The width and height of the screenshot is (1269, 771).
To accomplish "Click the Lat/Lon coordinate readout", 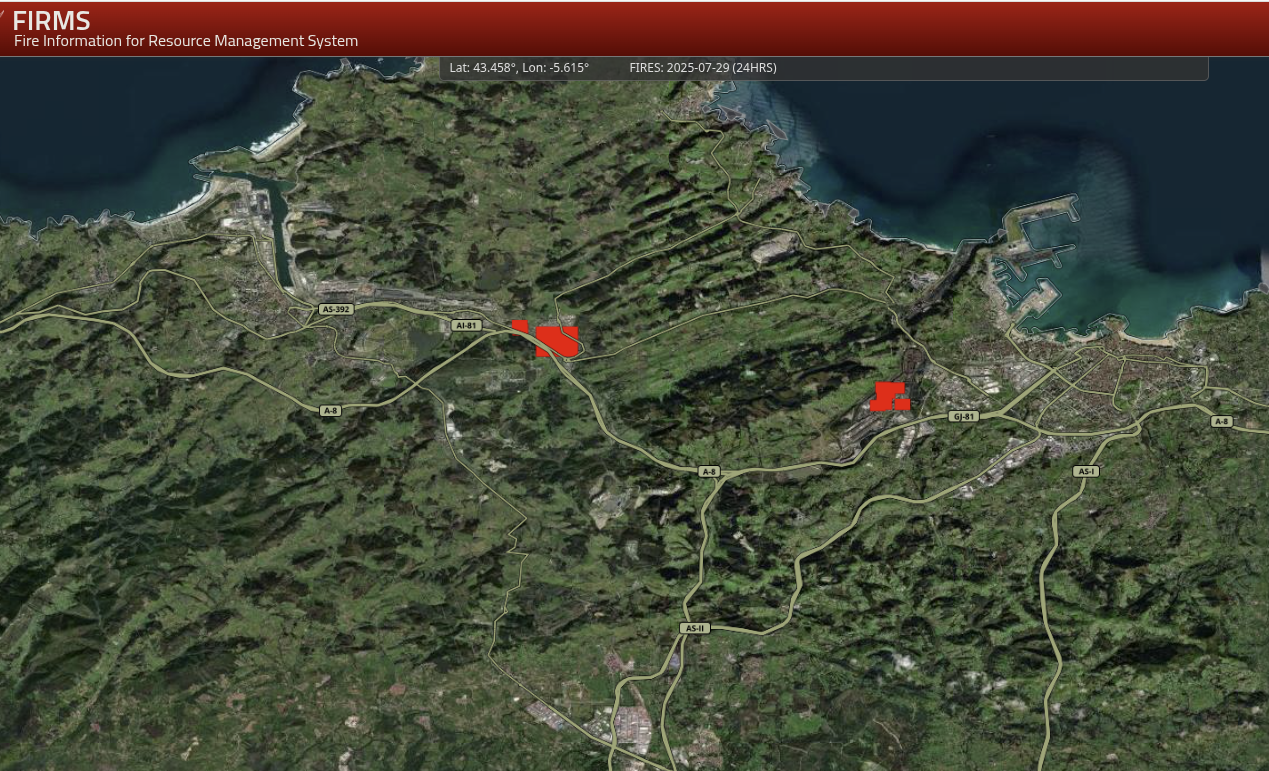I will (519, 68).
